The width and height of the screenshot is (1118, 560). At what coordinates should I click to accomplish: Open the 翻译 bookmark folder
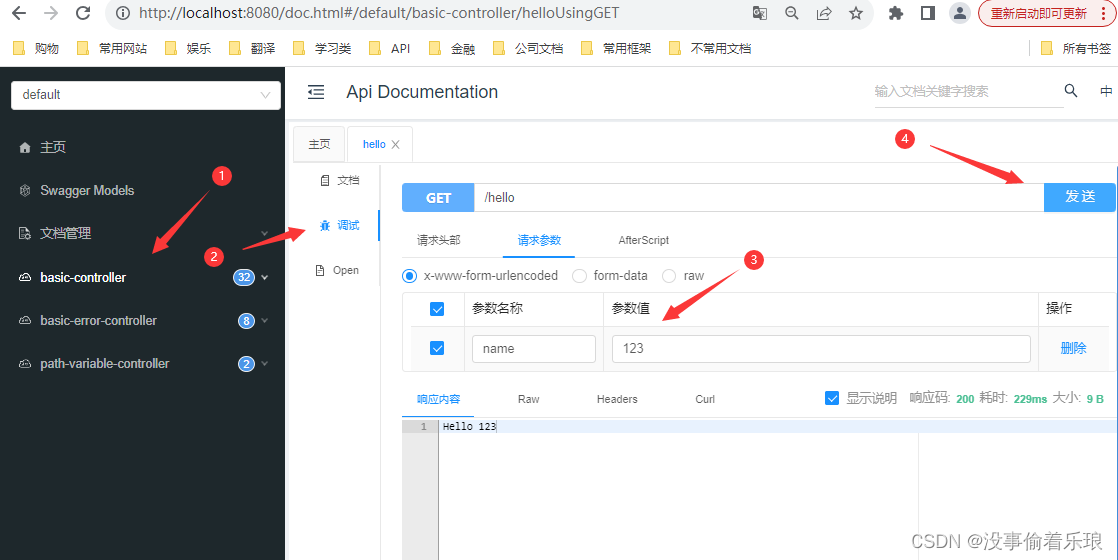(x=253, y=49)
